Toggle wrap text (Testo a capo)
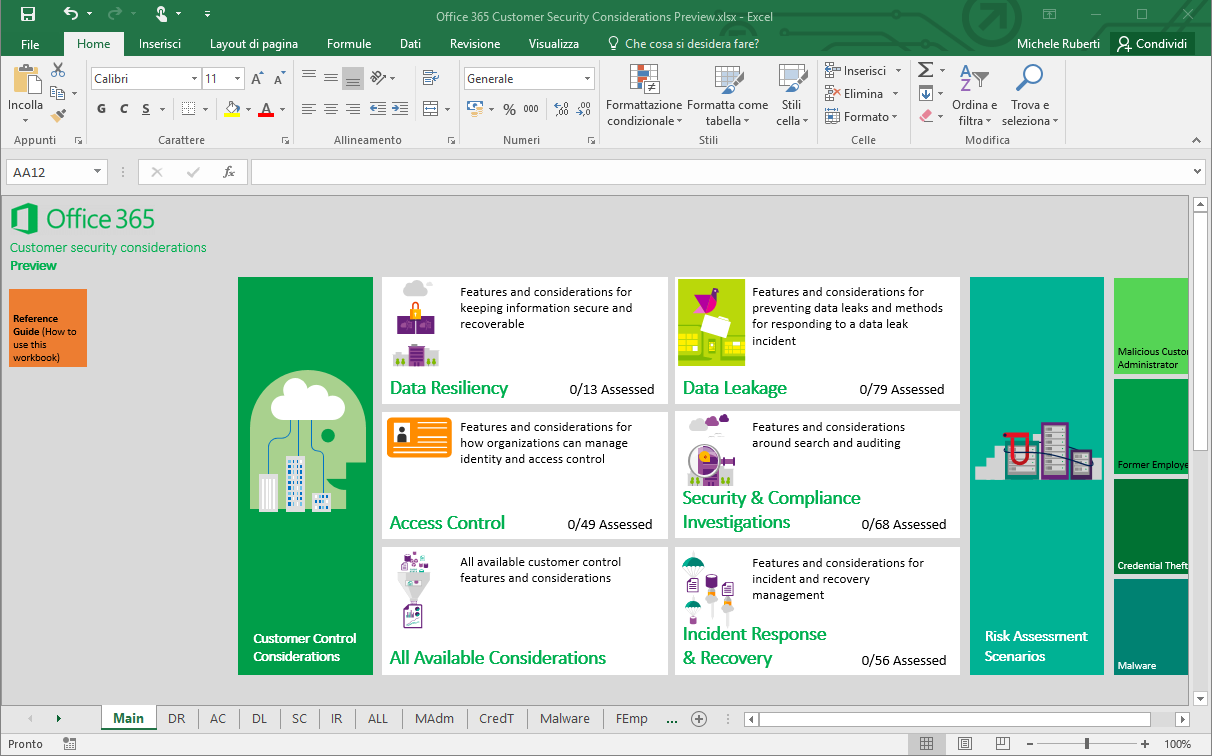 coord(430,78)
